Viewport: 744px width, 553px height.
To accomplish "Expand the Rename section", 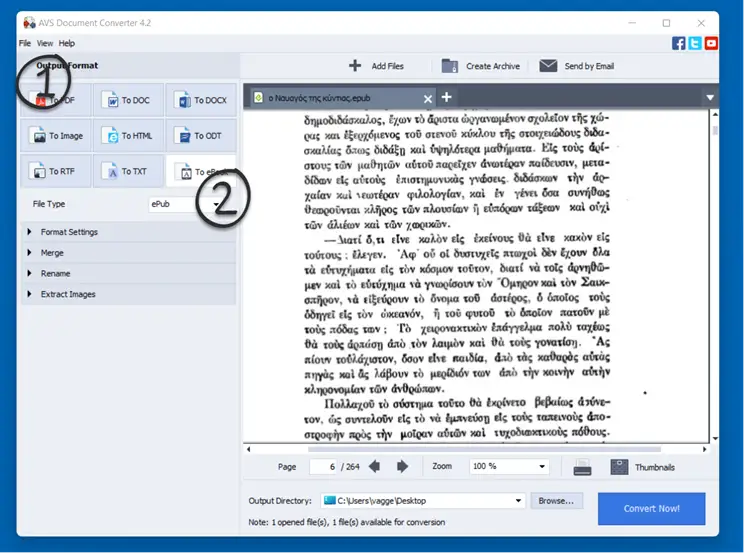I will click(129, 273).
